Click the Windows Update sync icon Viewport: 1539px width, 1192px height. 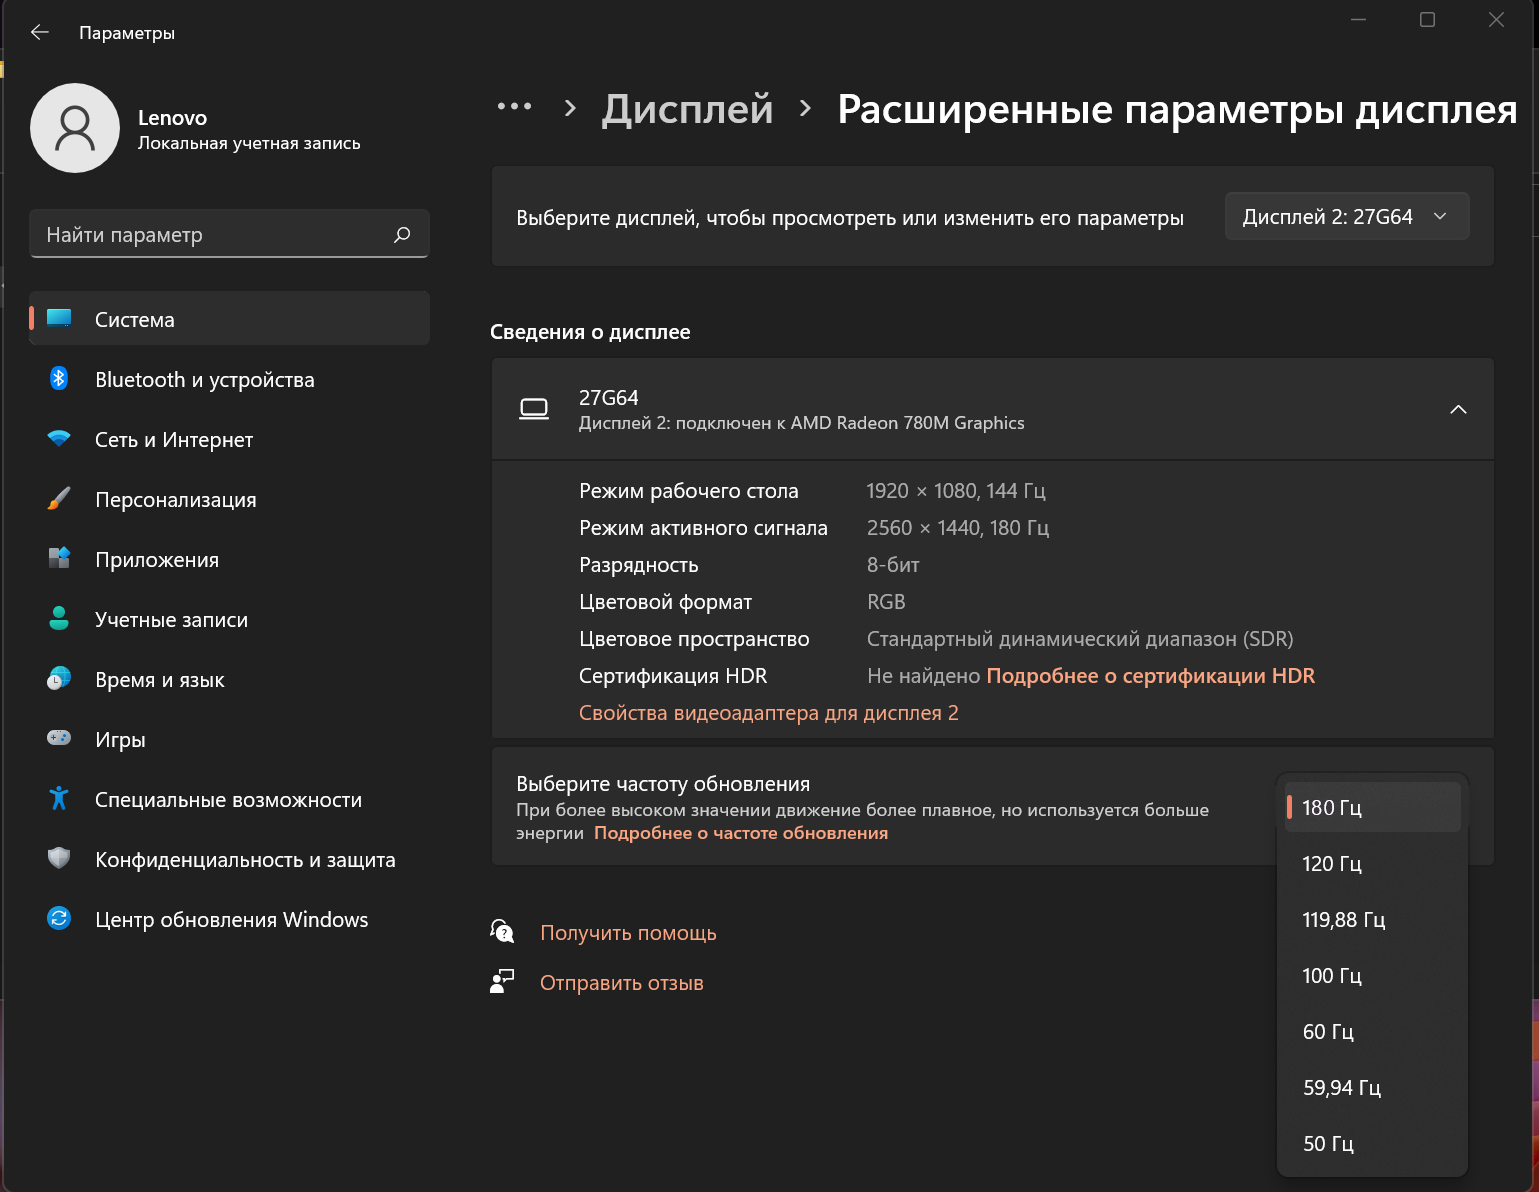59,918
